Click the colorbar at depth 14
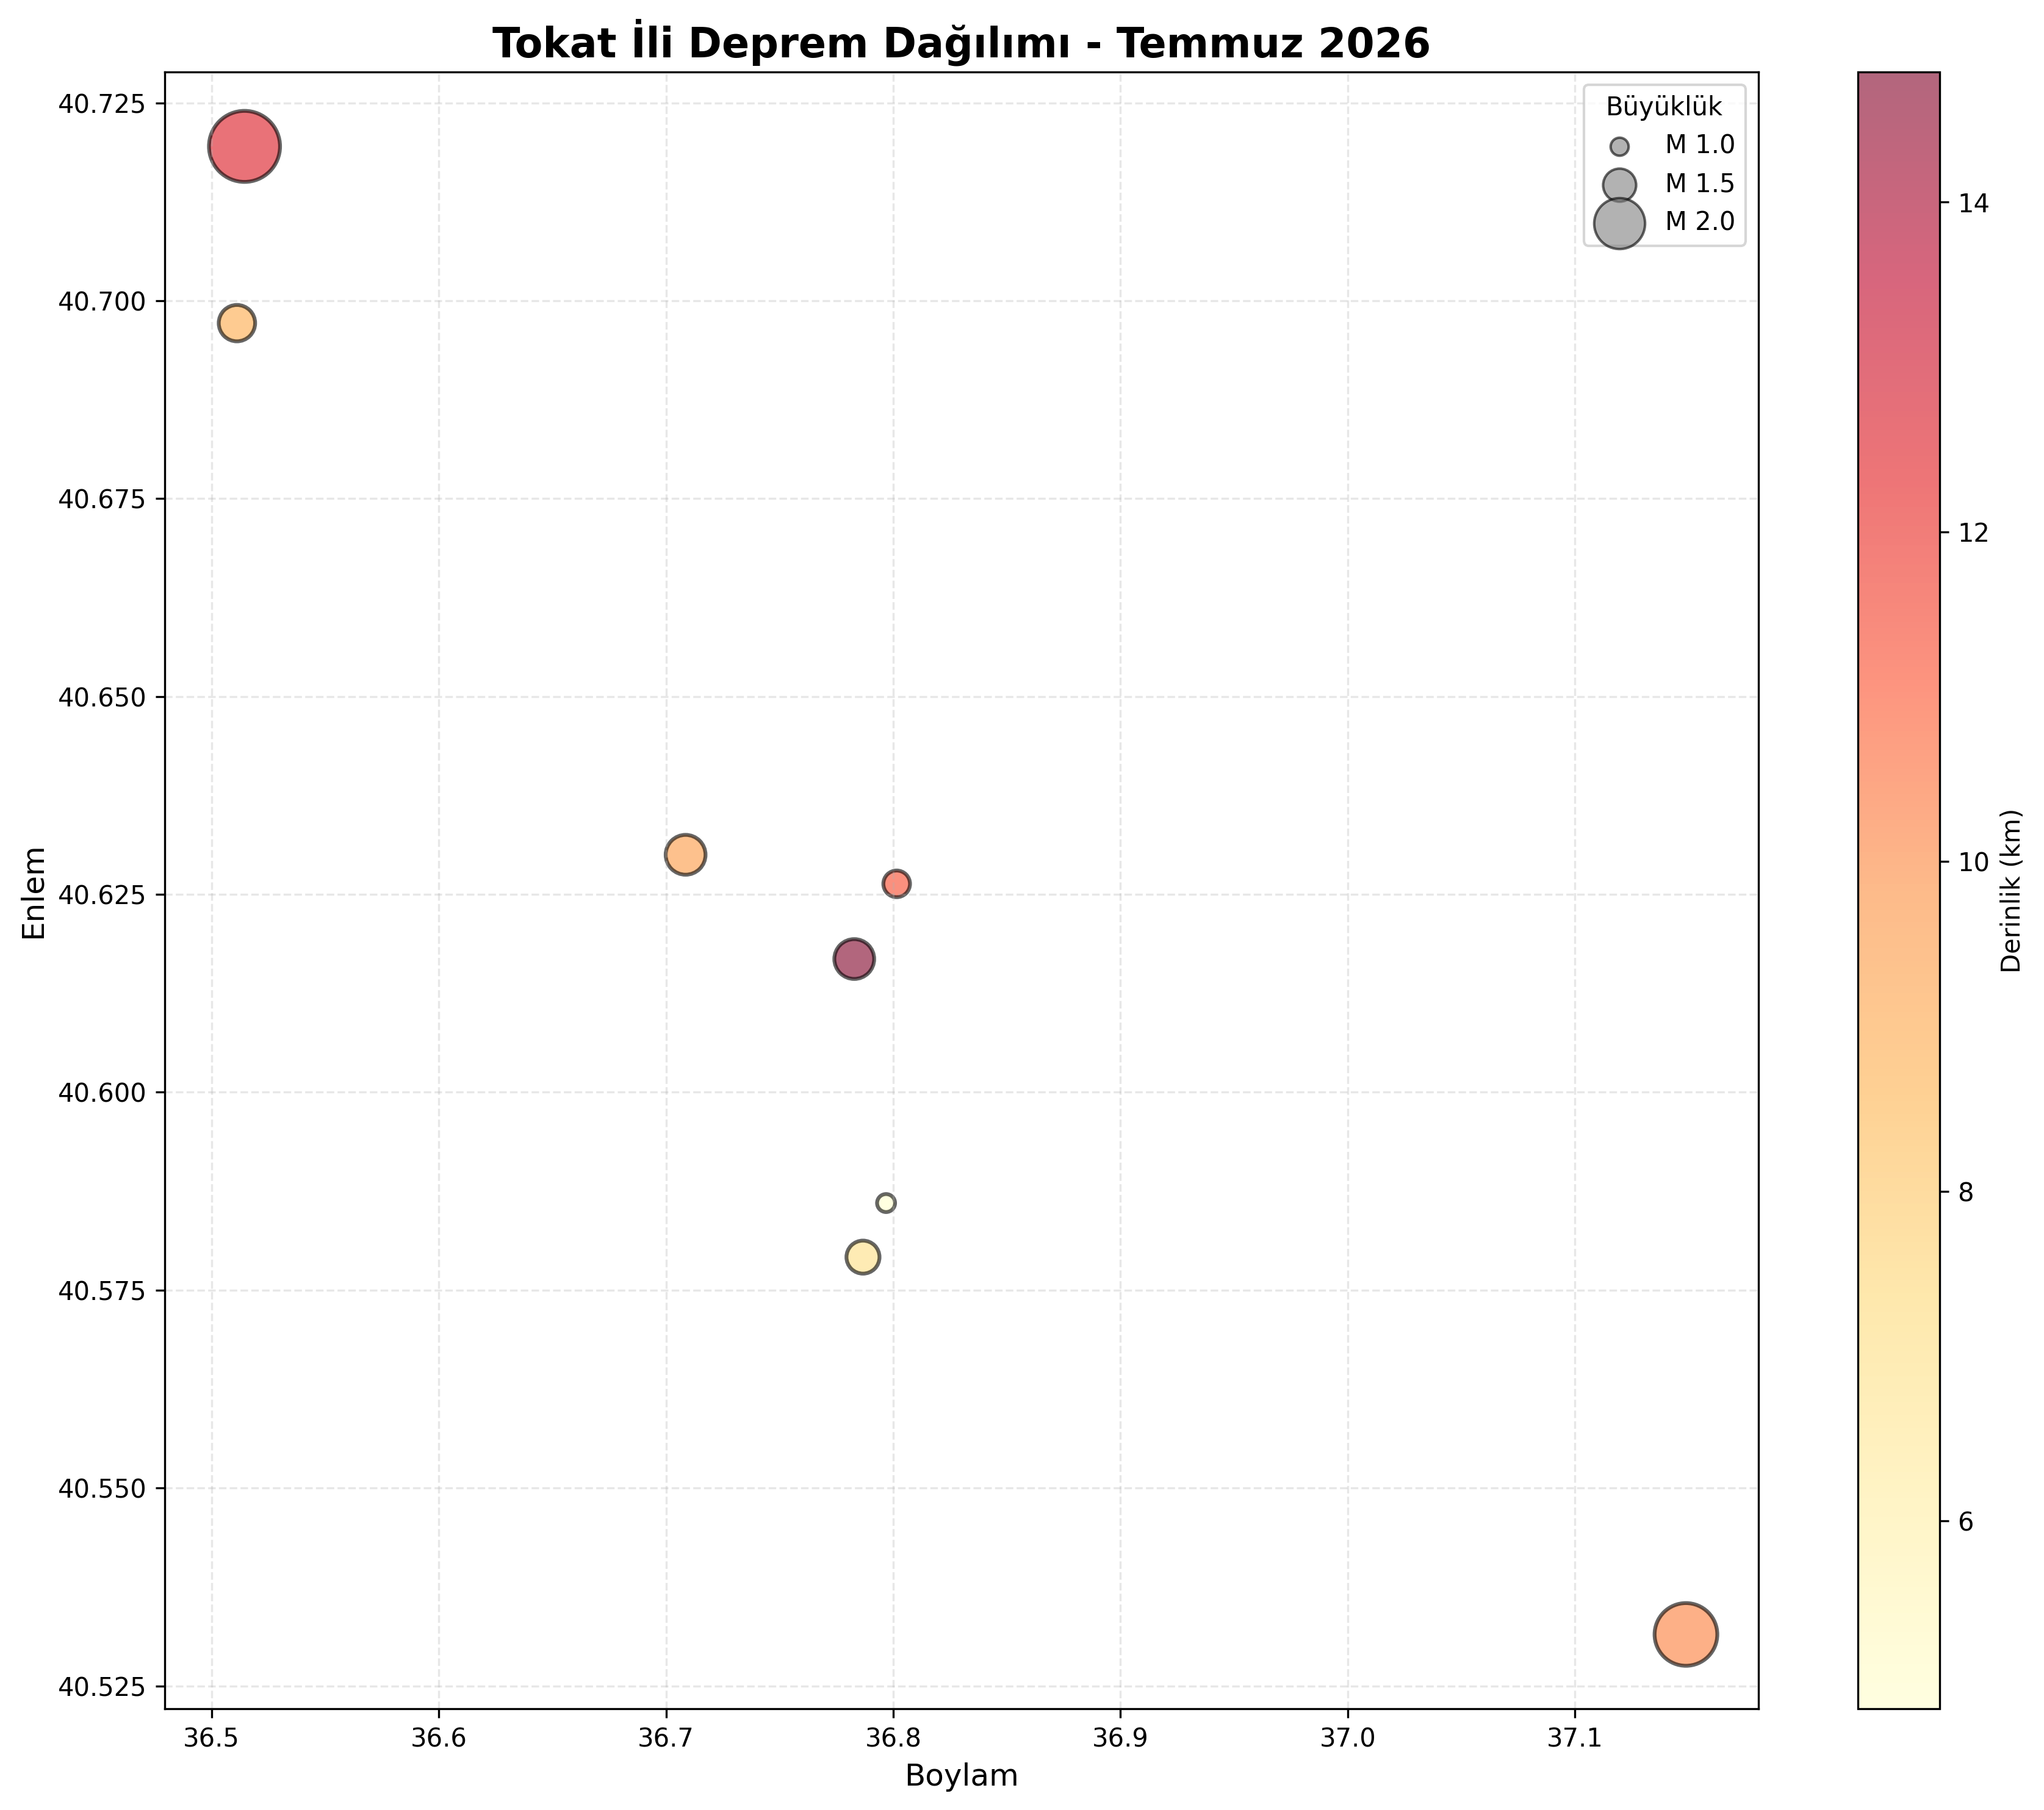The width and height of the screenshot is (2044, 1810). [x=1898, y=203]
